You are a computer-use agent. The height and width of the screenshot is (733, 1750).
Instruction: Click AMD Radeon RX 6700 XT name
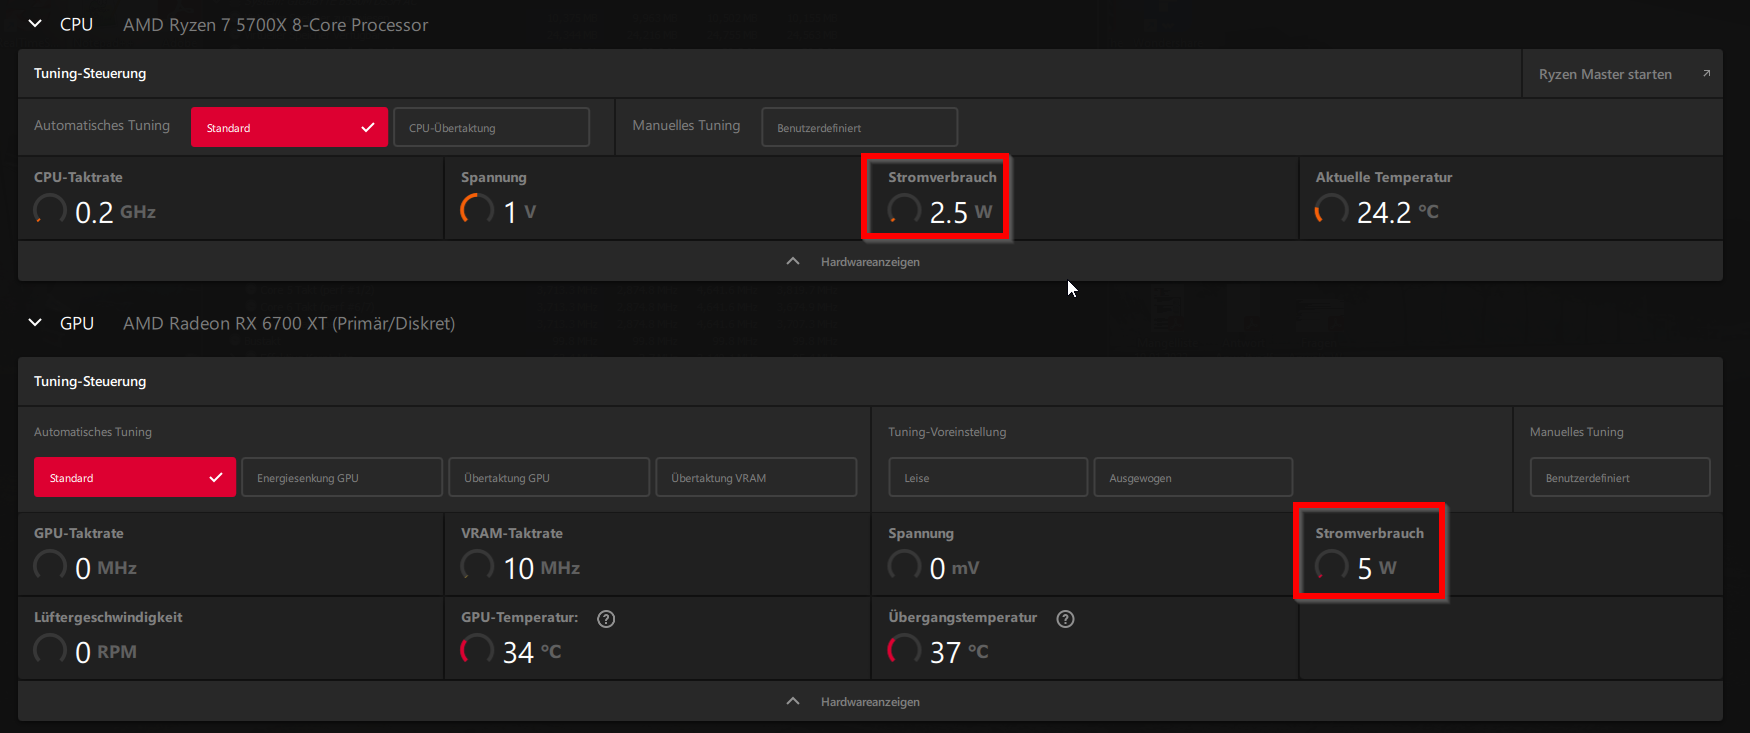coord(289,323)
